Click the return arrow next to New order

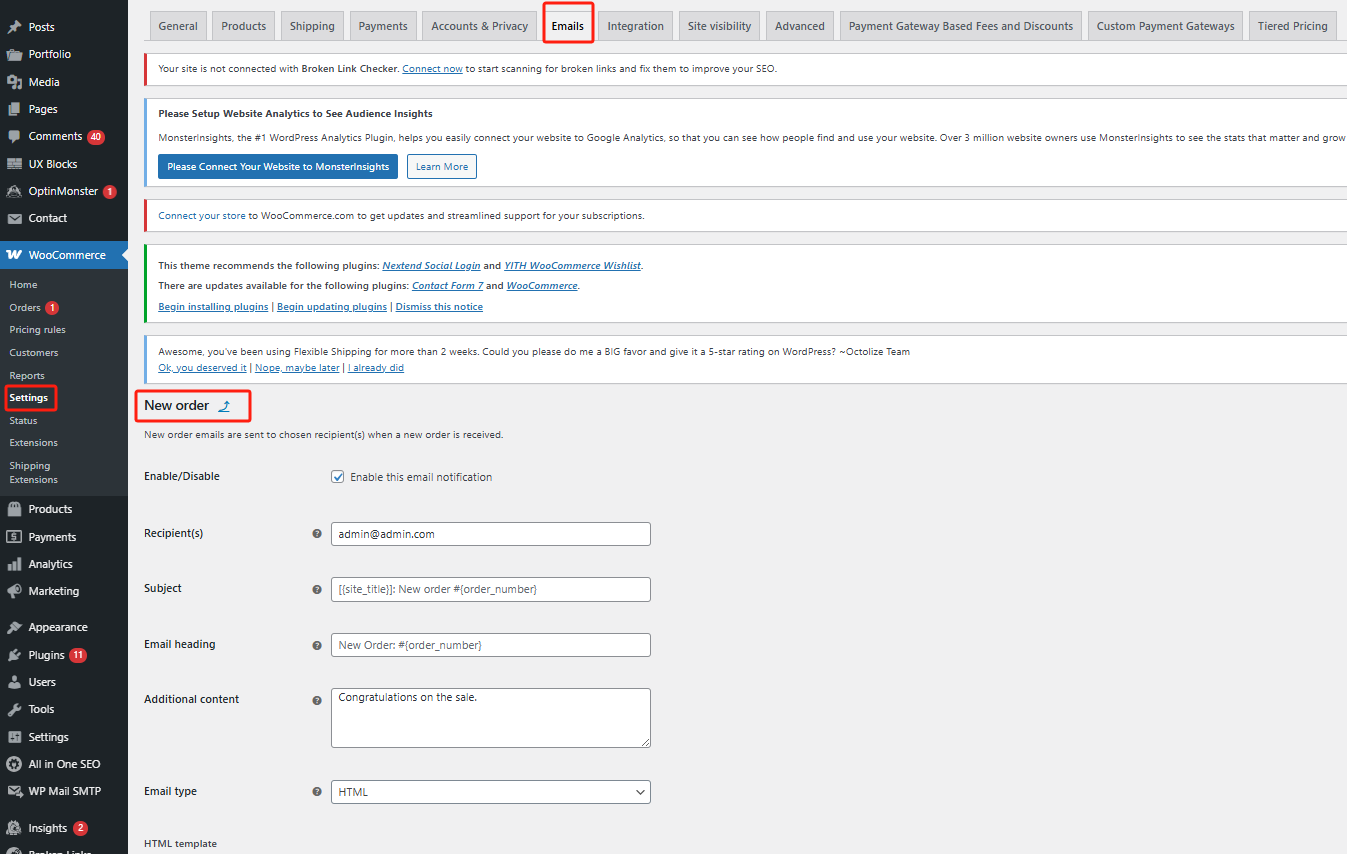point(225,406)
